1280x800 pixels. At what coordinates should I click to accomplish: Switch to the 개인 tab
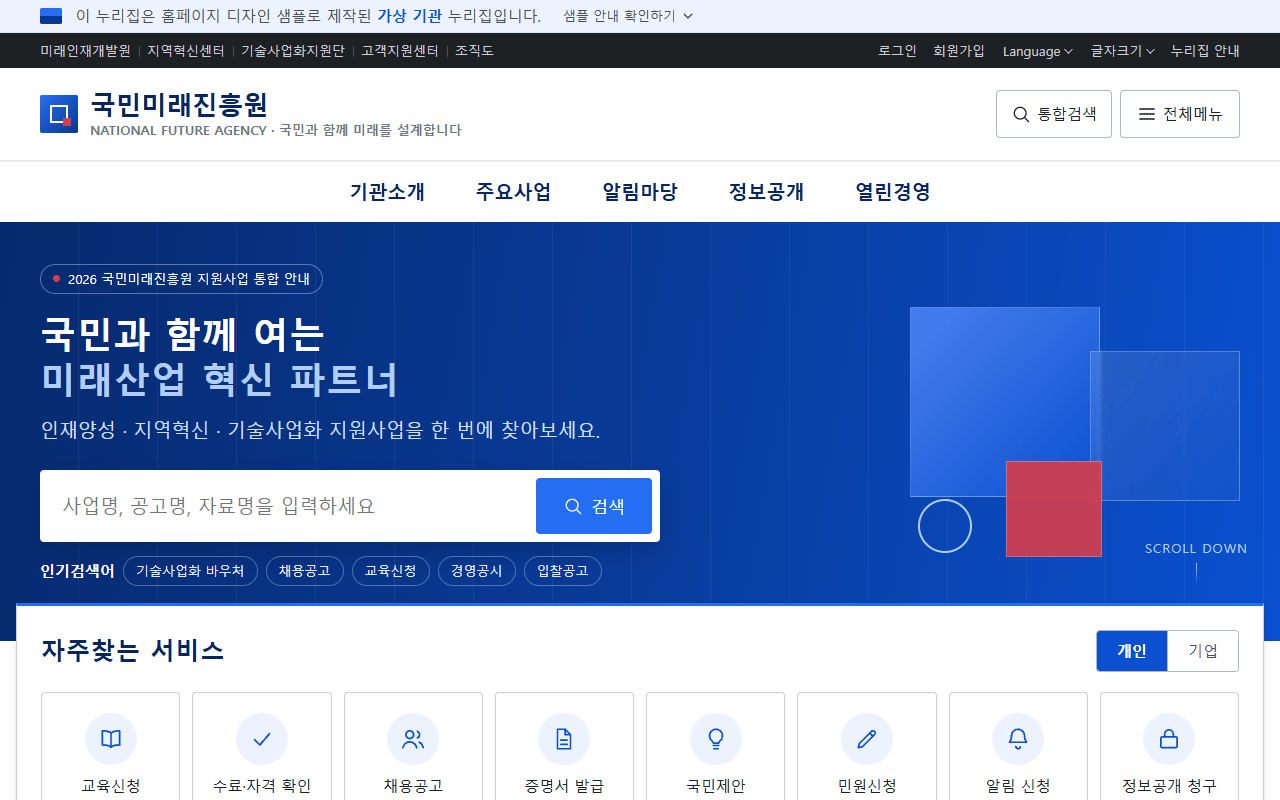(1132, 651)
